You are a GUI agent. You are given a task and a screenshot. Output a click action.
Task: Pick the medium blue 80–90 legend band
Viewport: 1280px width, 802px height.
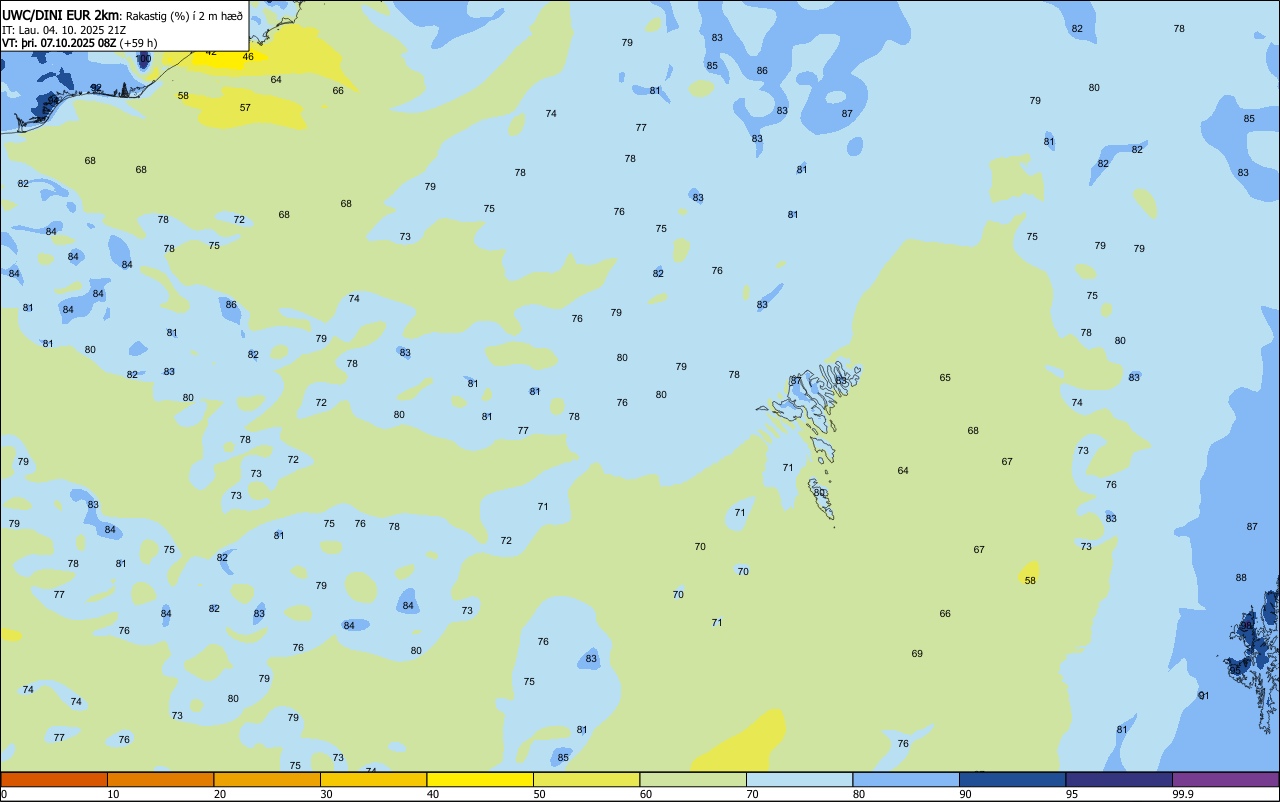[x=906, y=779]
